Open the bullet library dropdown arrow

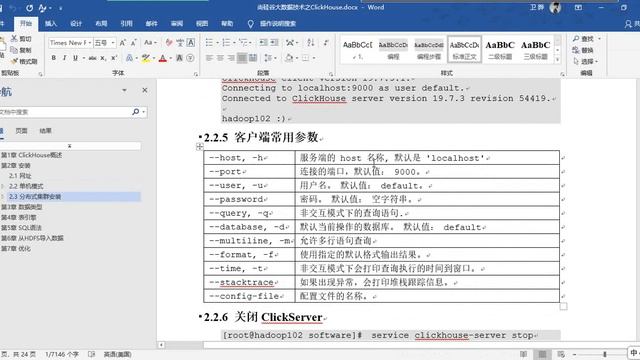click(217, 42)
